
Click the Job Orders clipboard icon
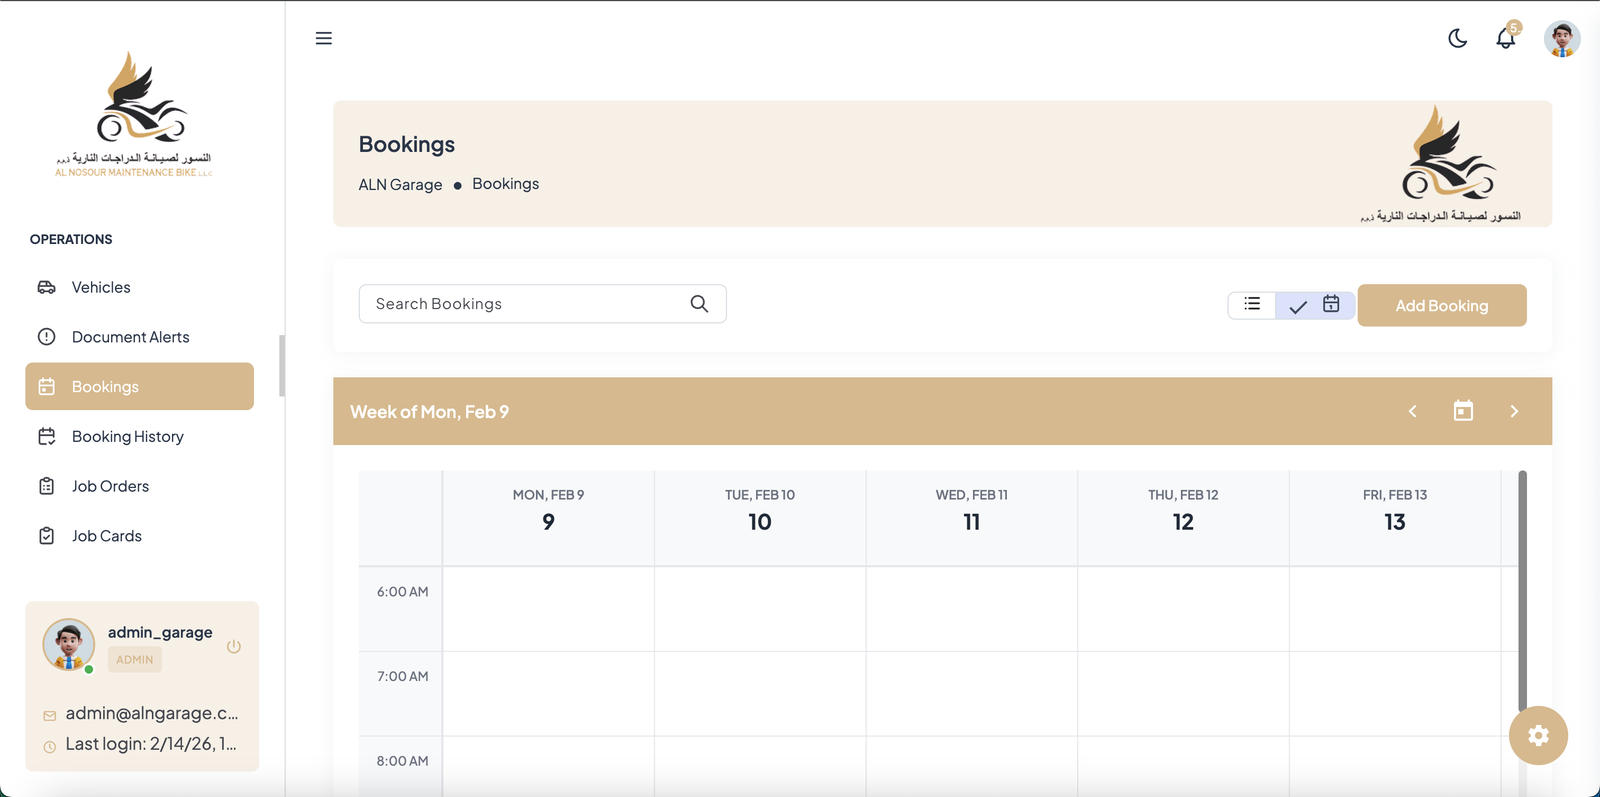[47, 486]
